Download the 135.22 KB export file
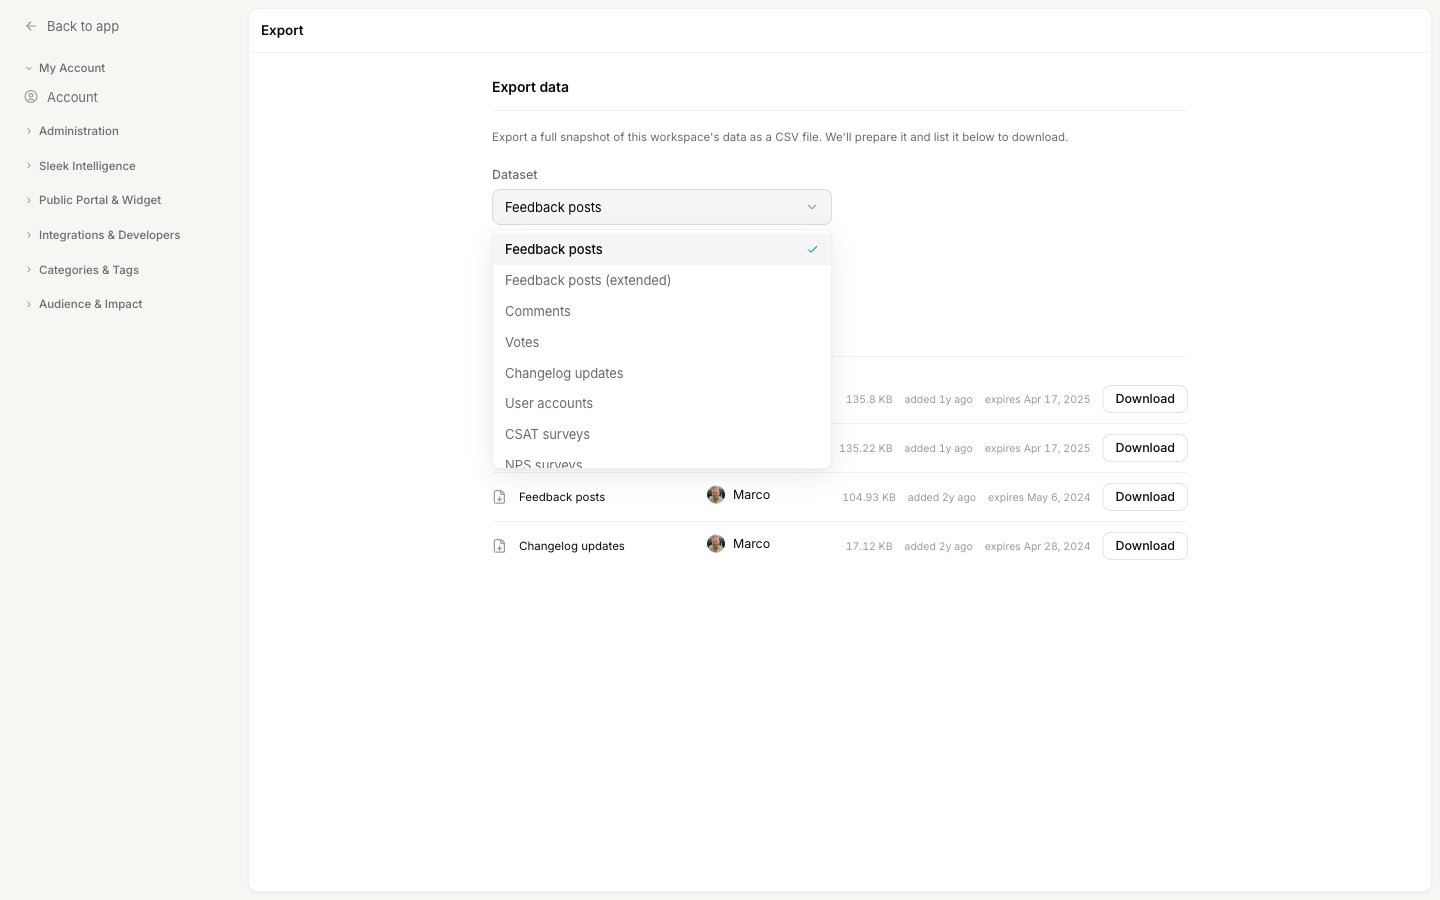Screen dimensions: 1440x900 pyautogui.click(x=1145, y=448)
